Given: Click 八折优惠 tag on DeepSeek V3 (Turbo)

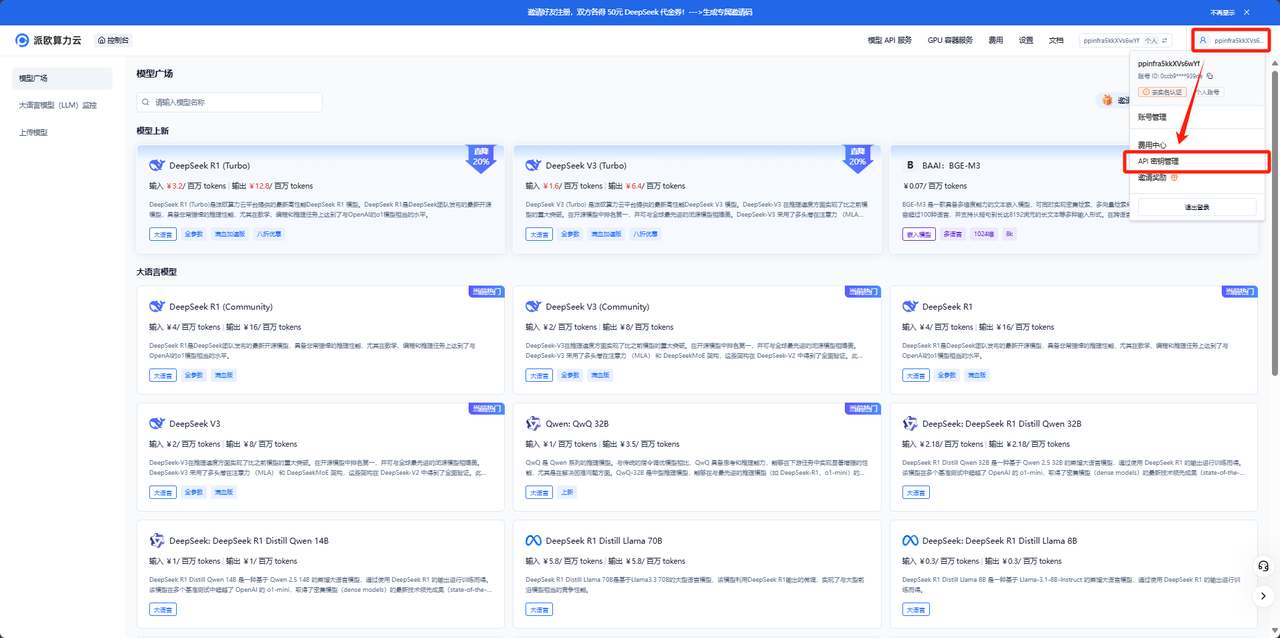Looking at the screenshot, I should click(645, 234).
